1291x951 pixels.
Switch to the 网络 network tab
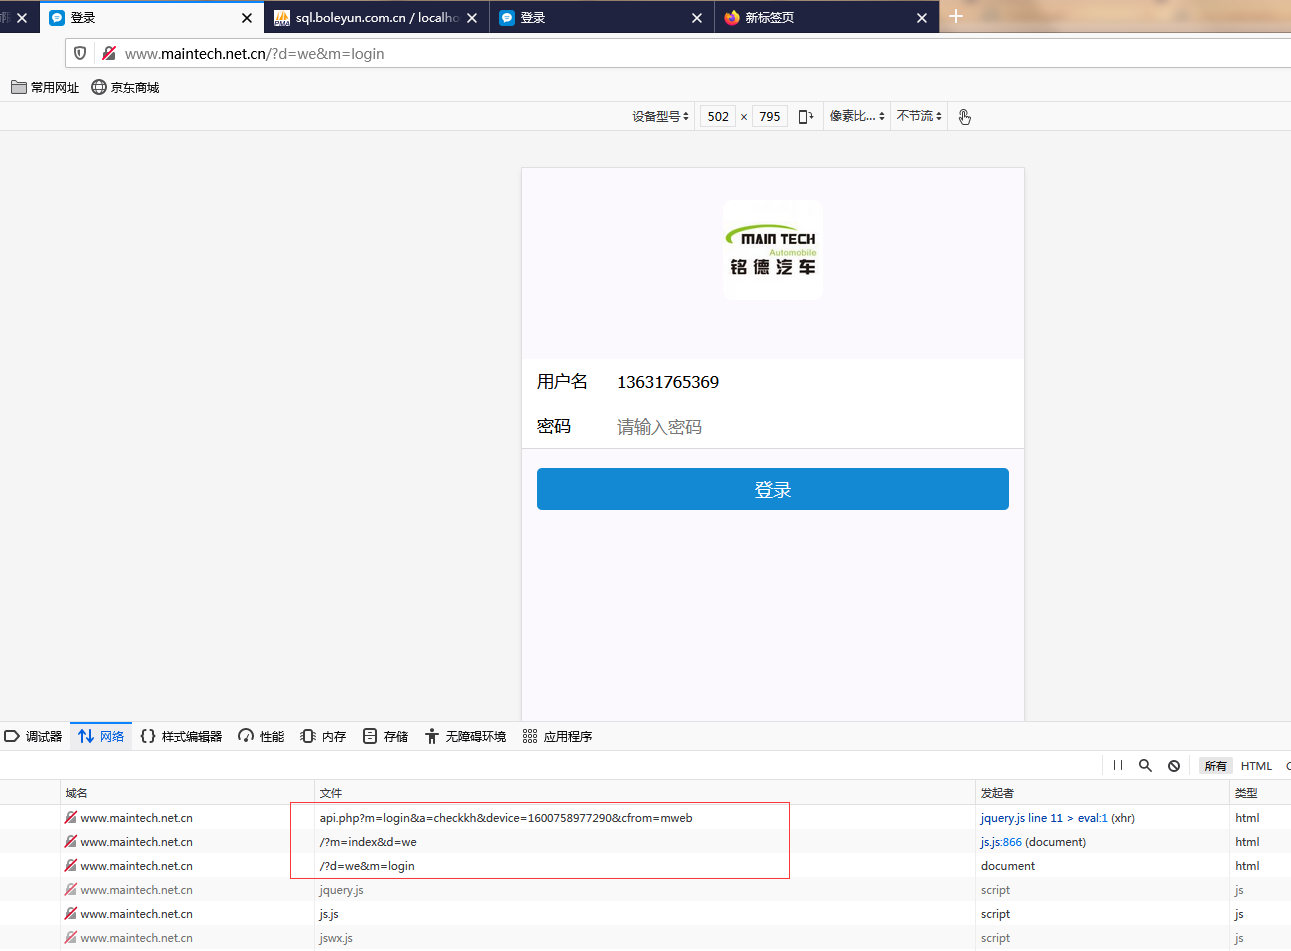pos(101,736)
